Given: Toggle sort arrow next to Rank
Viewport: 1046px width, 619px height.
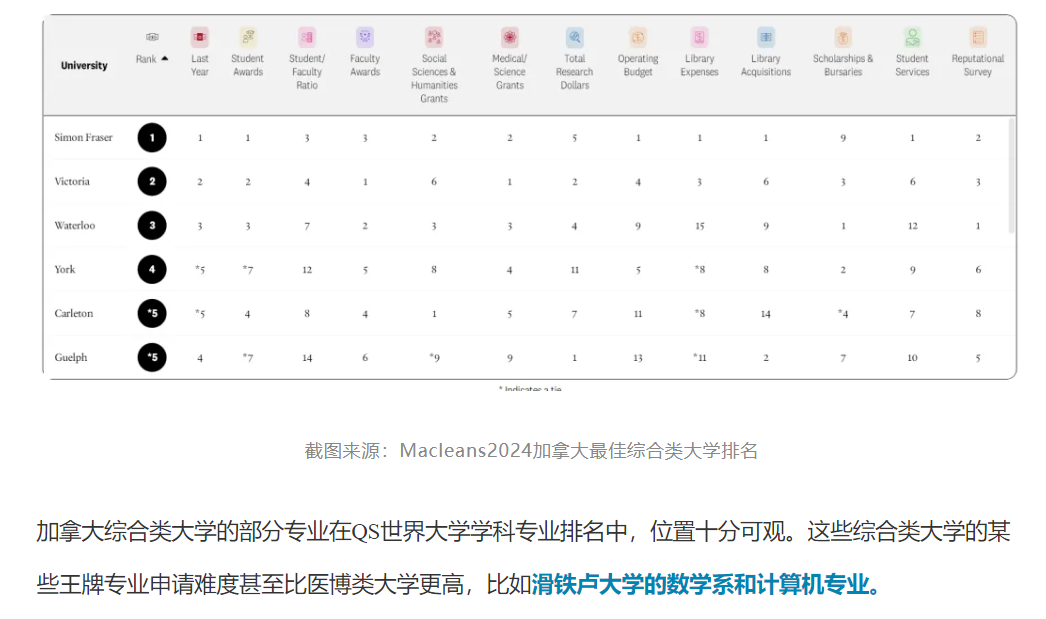Looking at the screenshot, I should pos(165,59).
